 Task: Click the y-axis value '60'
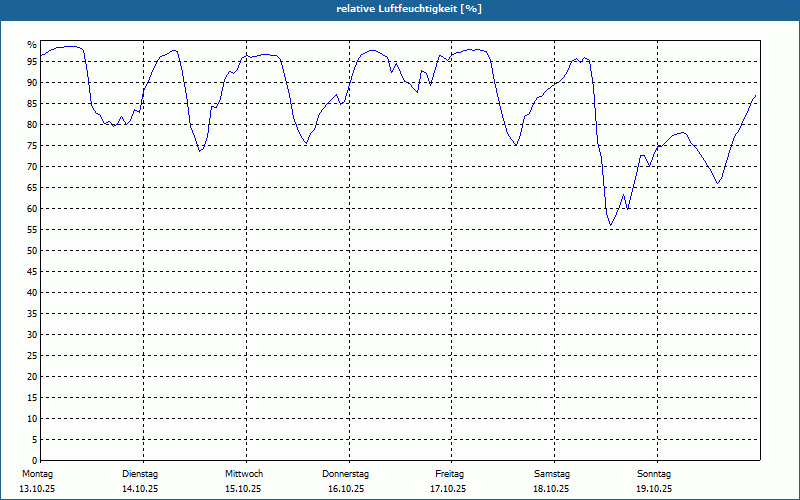click(x=32, y=209)
